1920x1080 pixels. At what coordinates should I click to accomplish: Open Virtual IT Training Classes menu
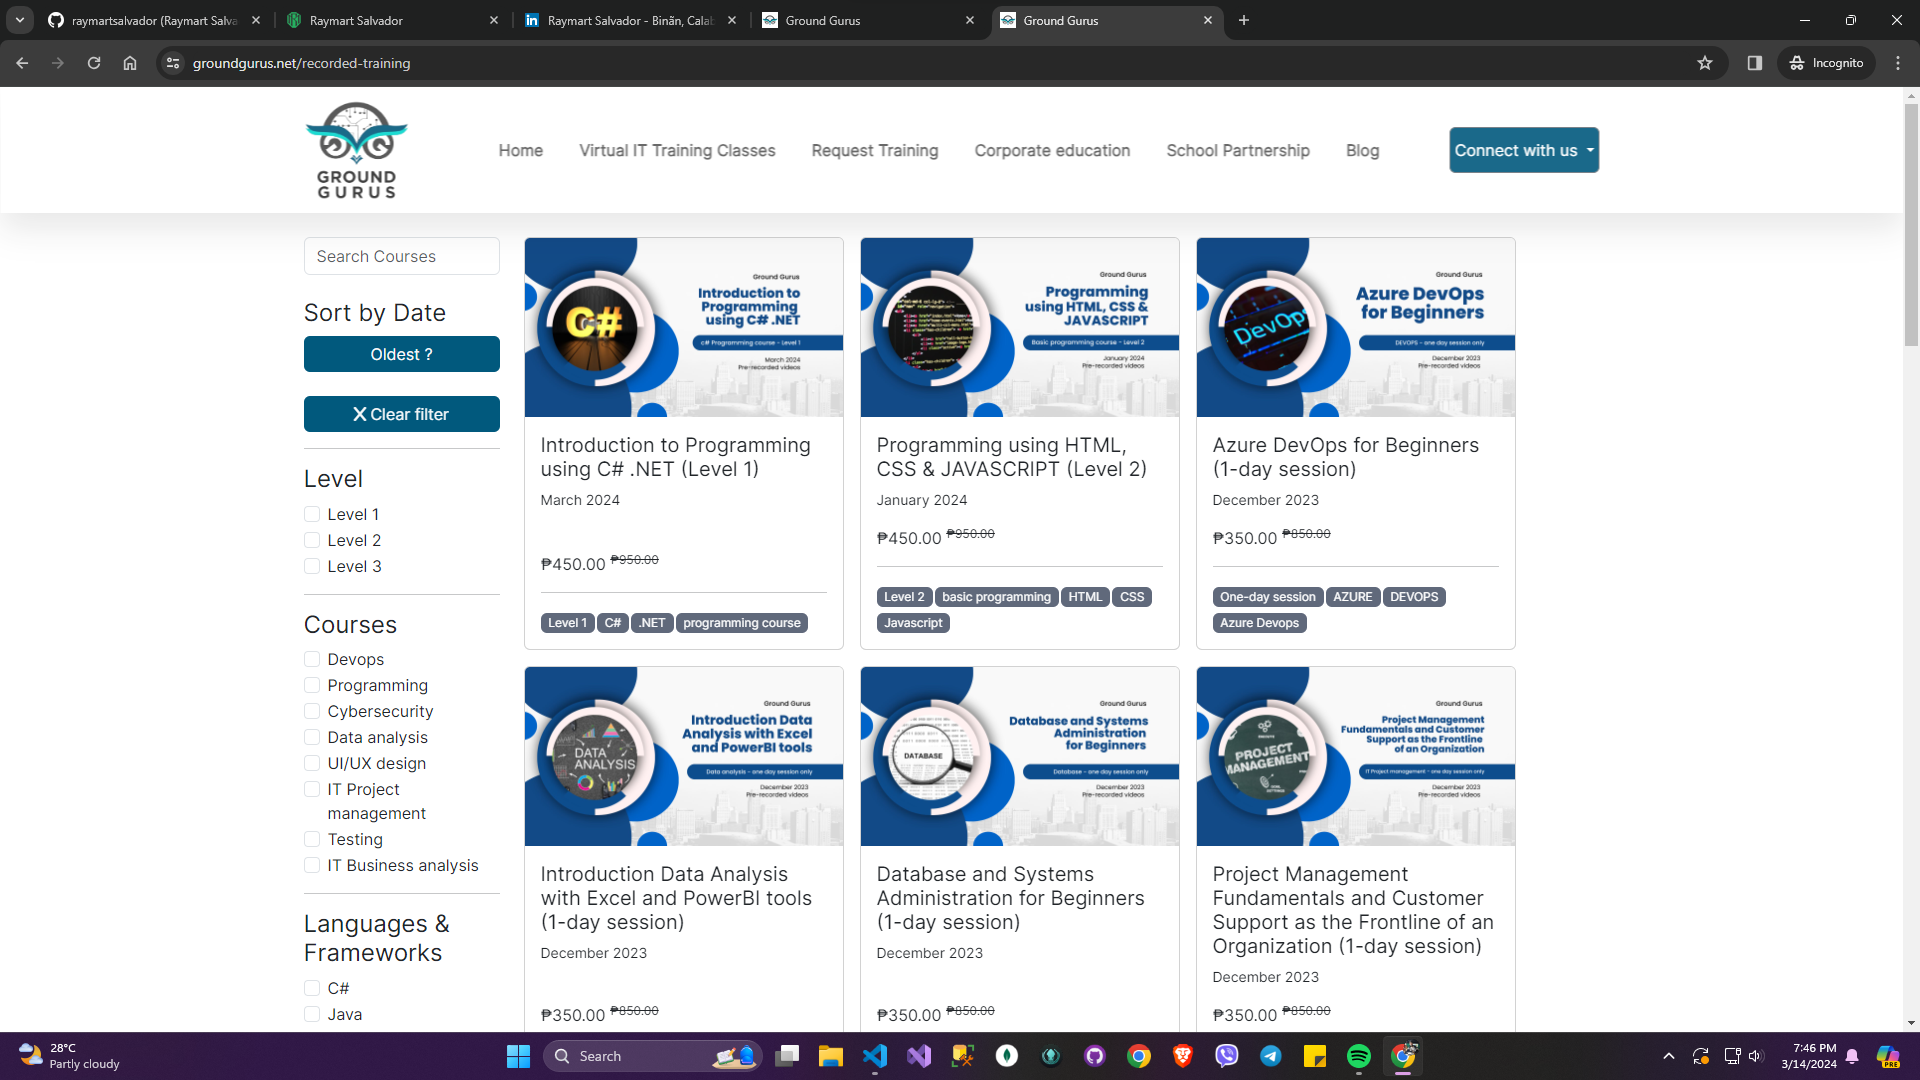(x=677, y=150)
